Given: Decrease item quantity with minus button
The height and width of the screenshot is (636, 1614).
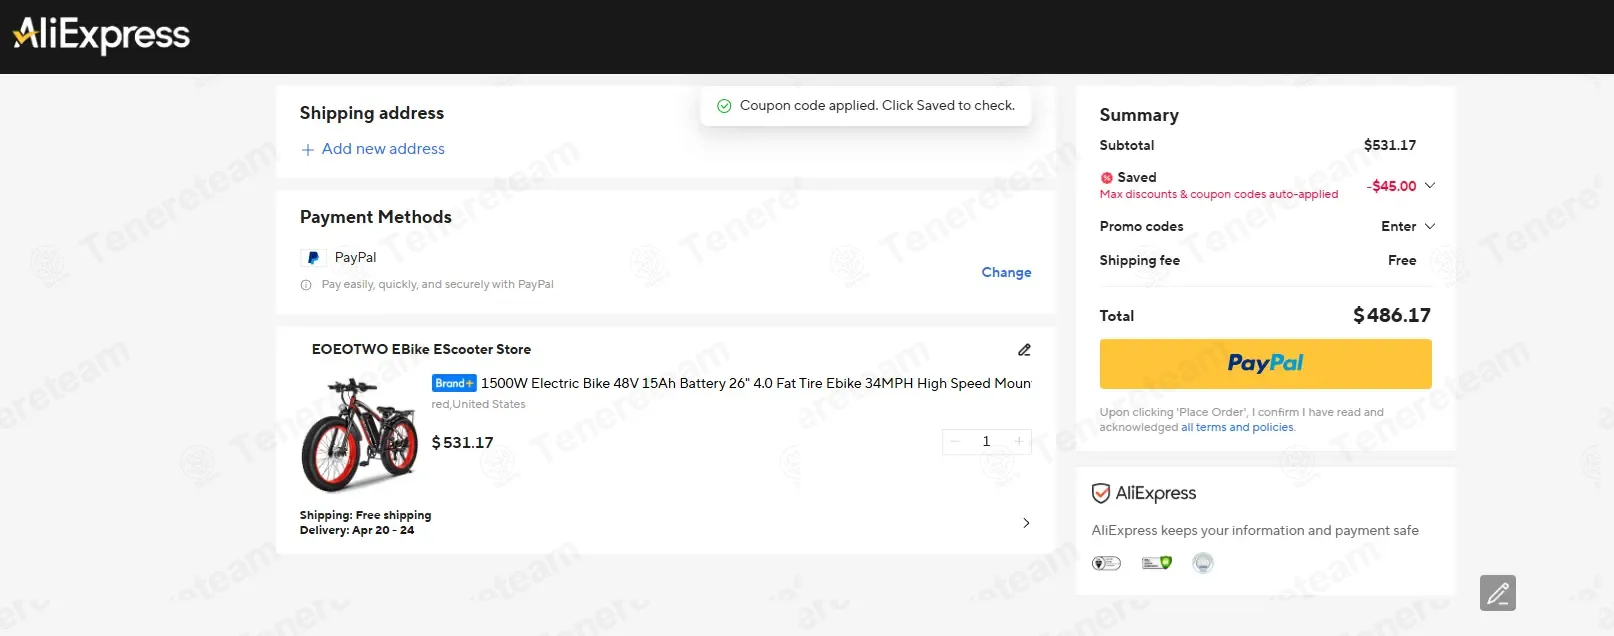Looking at the screenshot, I should 955,441.
